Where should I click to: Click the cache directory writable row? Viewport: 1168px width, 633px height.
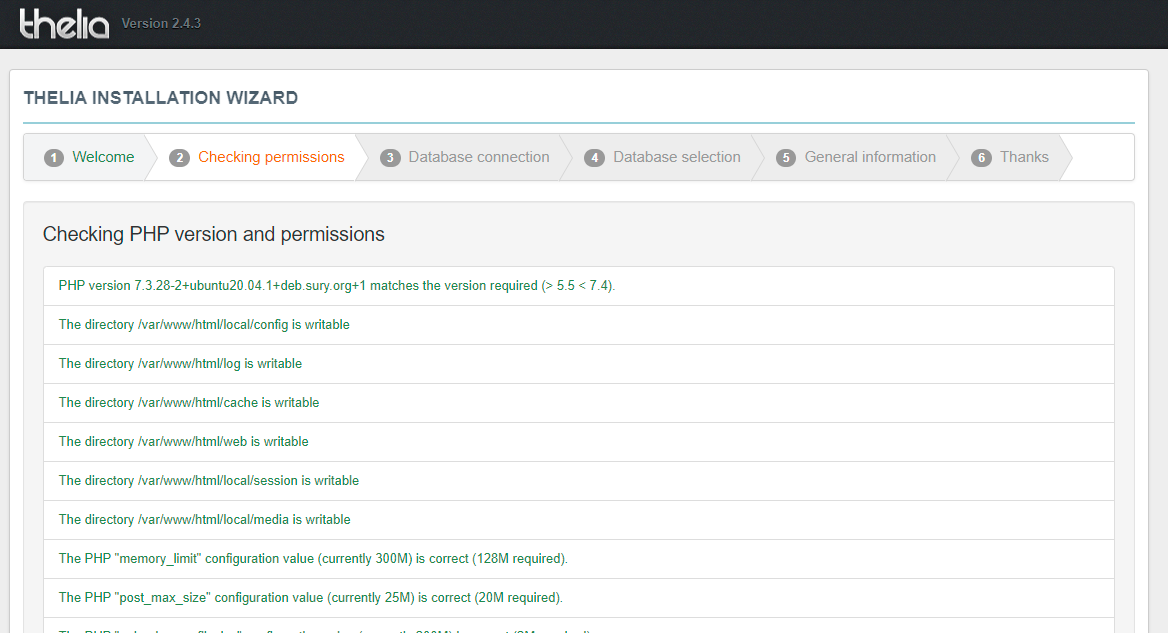pyautogui.click(x=578, y=403)
